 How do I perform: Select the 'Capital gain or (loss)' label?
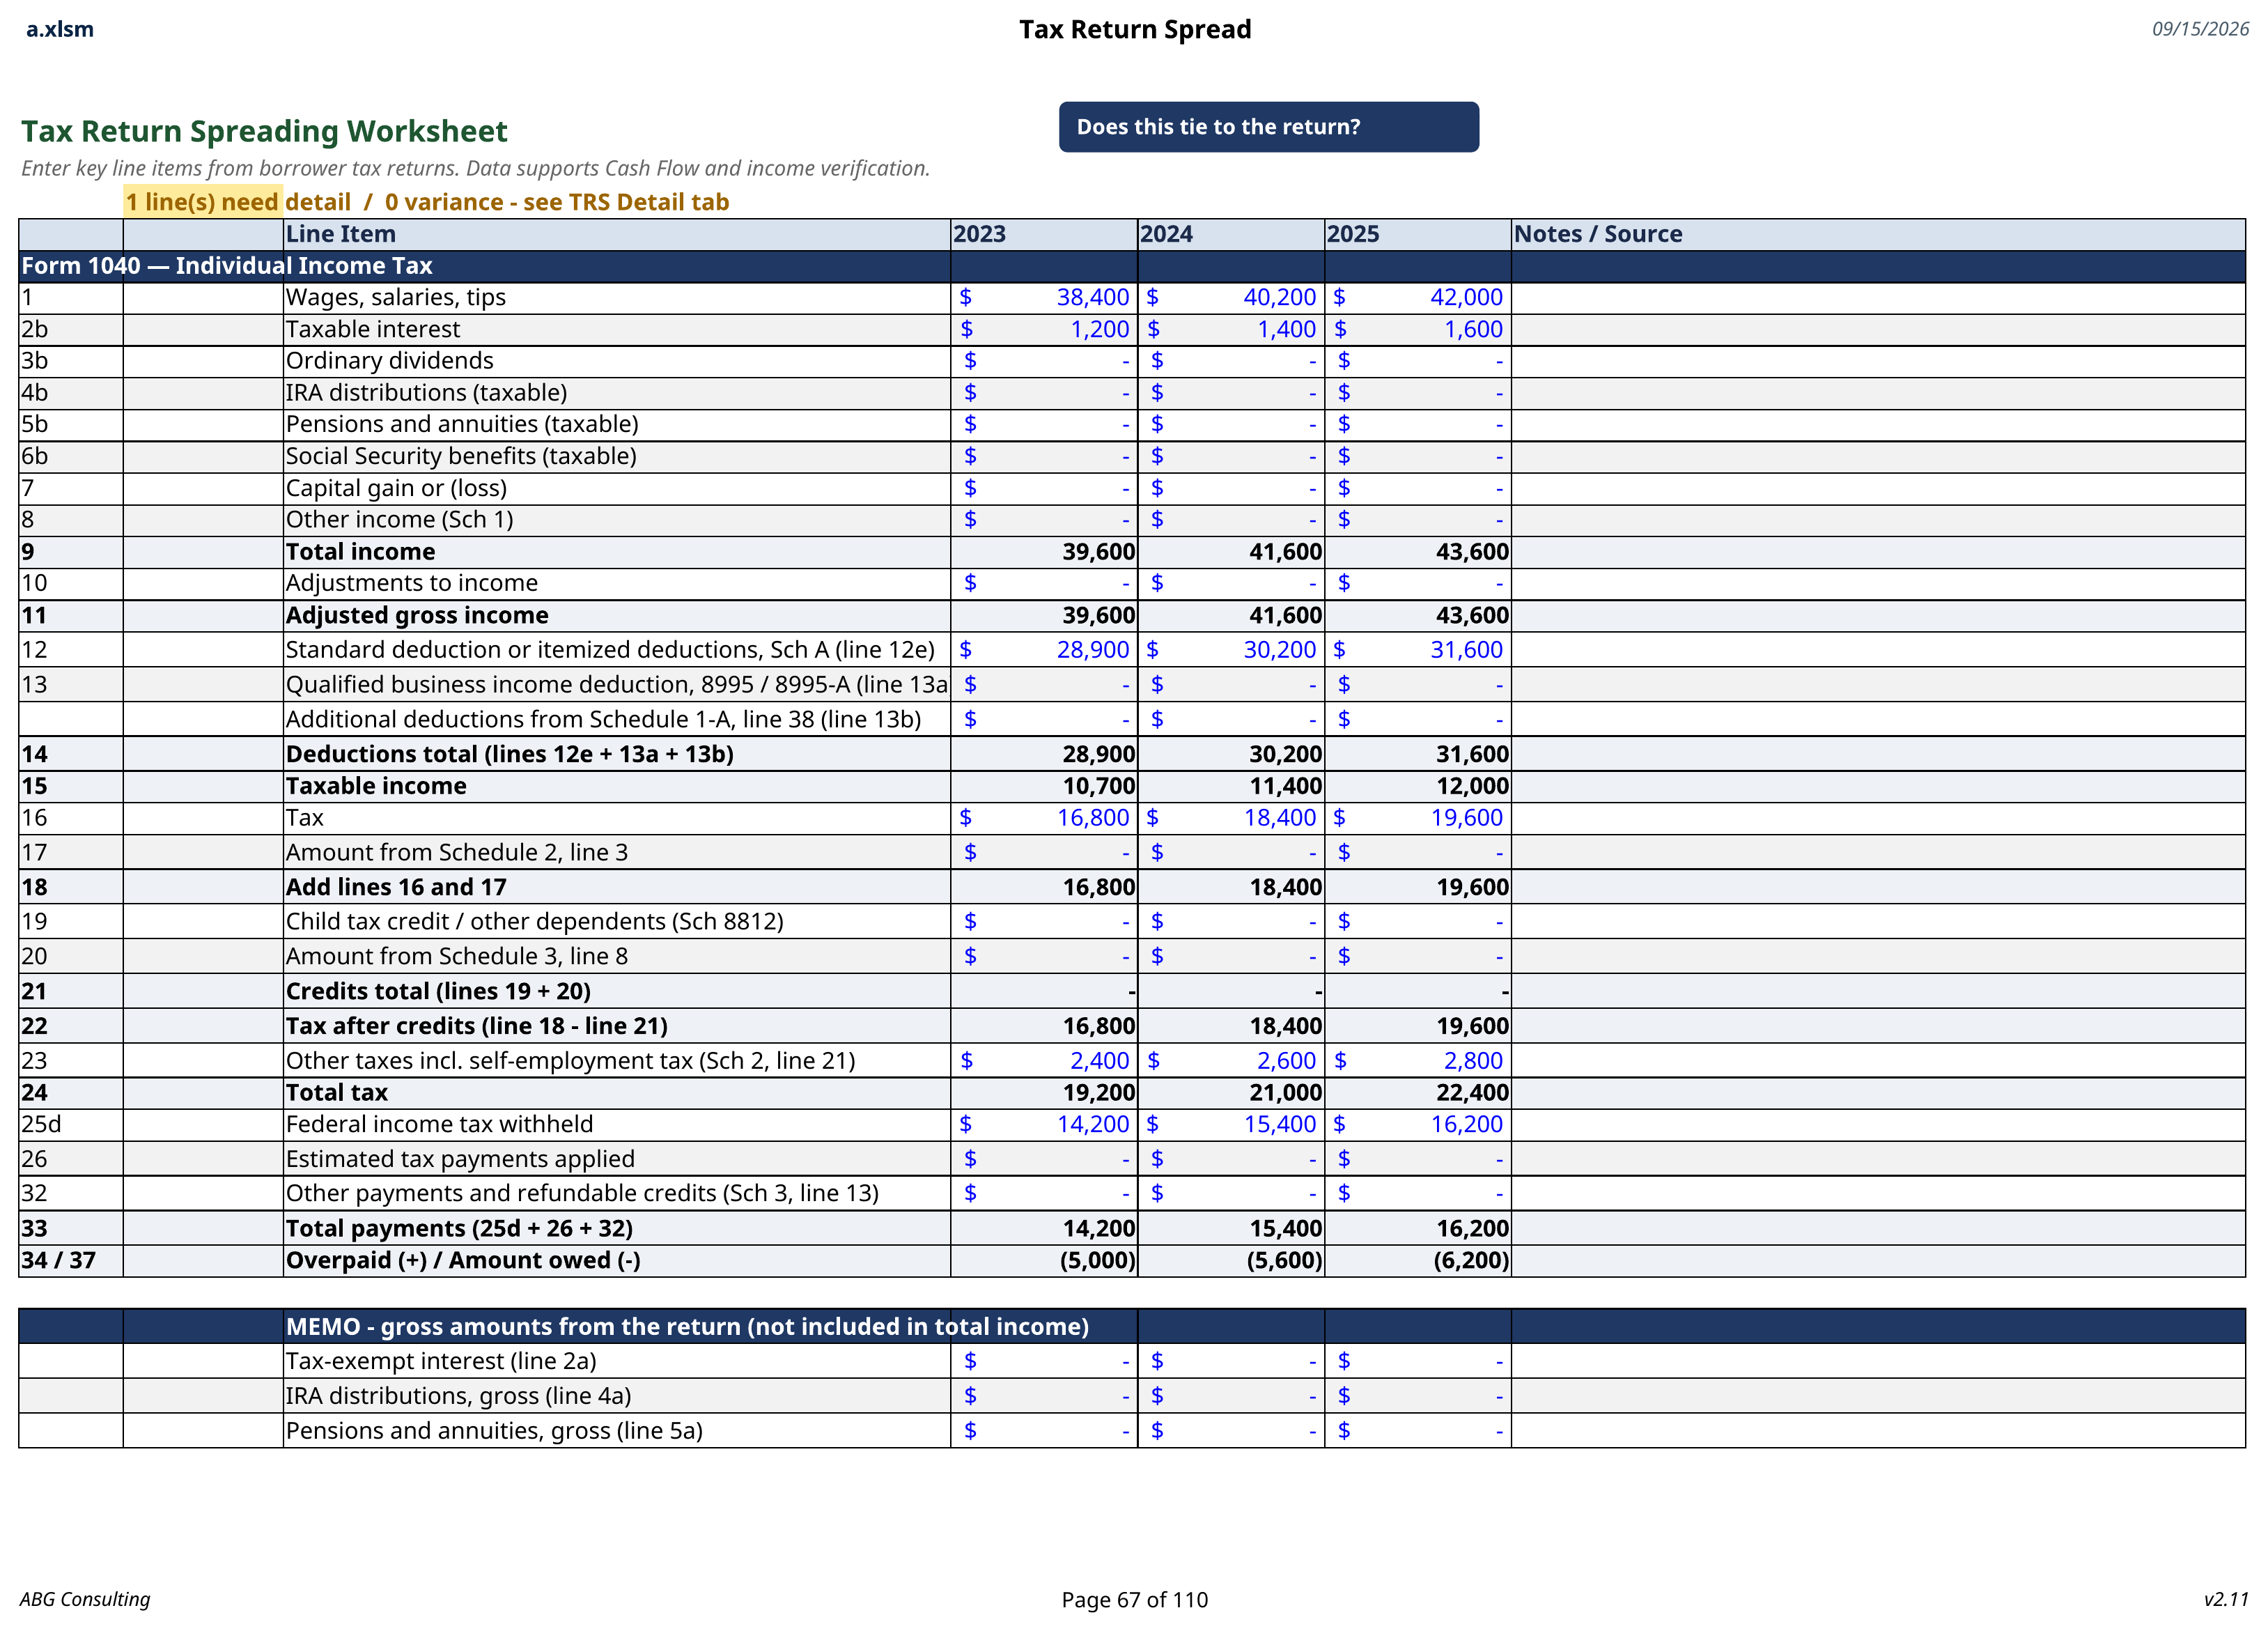[x=396, y=488]
